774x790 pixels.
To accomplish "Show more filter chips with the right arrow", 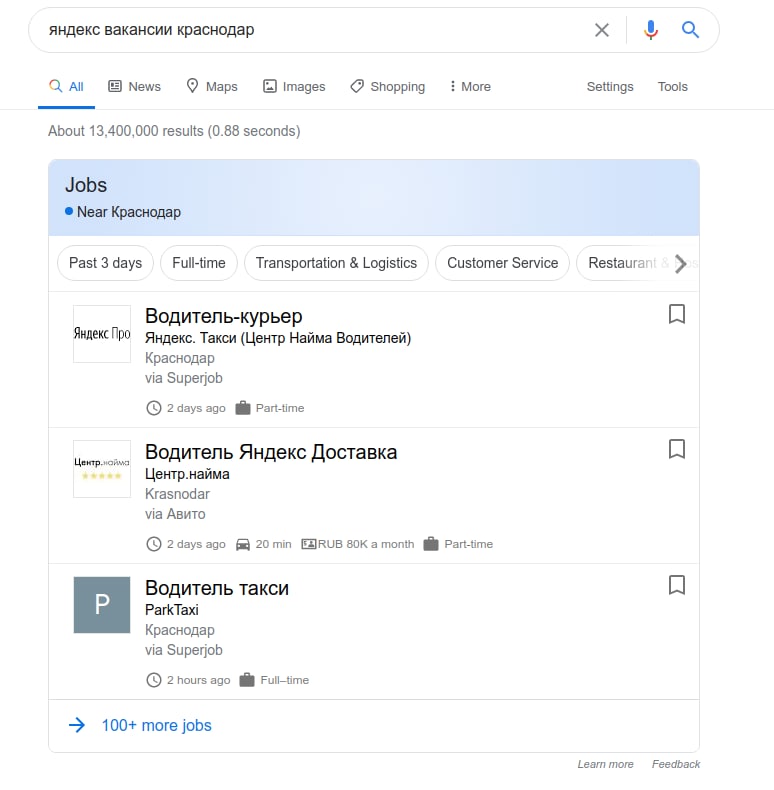I will click(x=681, y=263).
